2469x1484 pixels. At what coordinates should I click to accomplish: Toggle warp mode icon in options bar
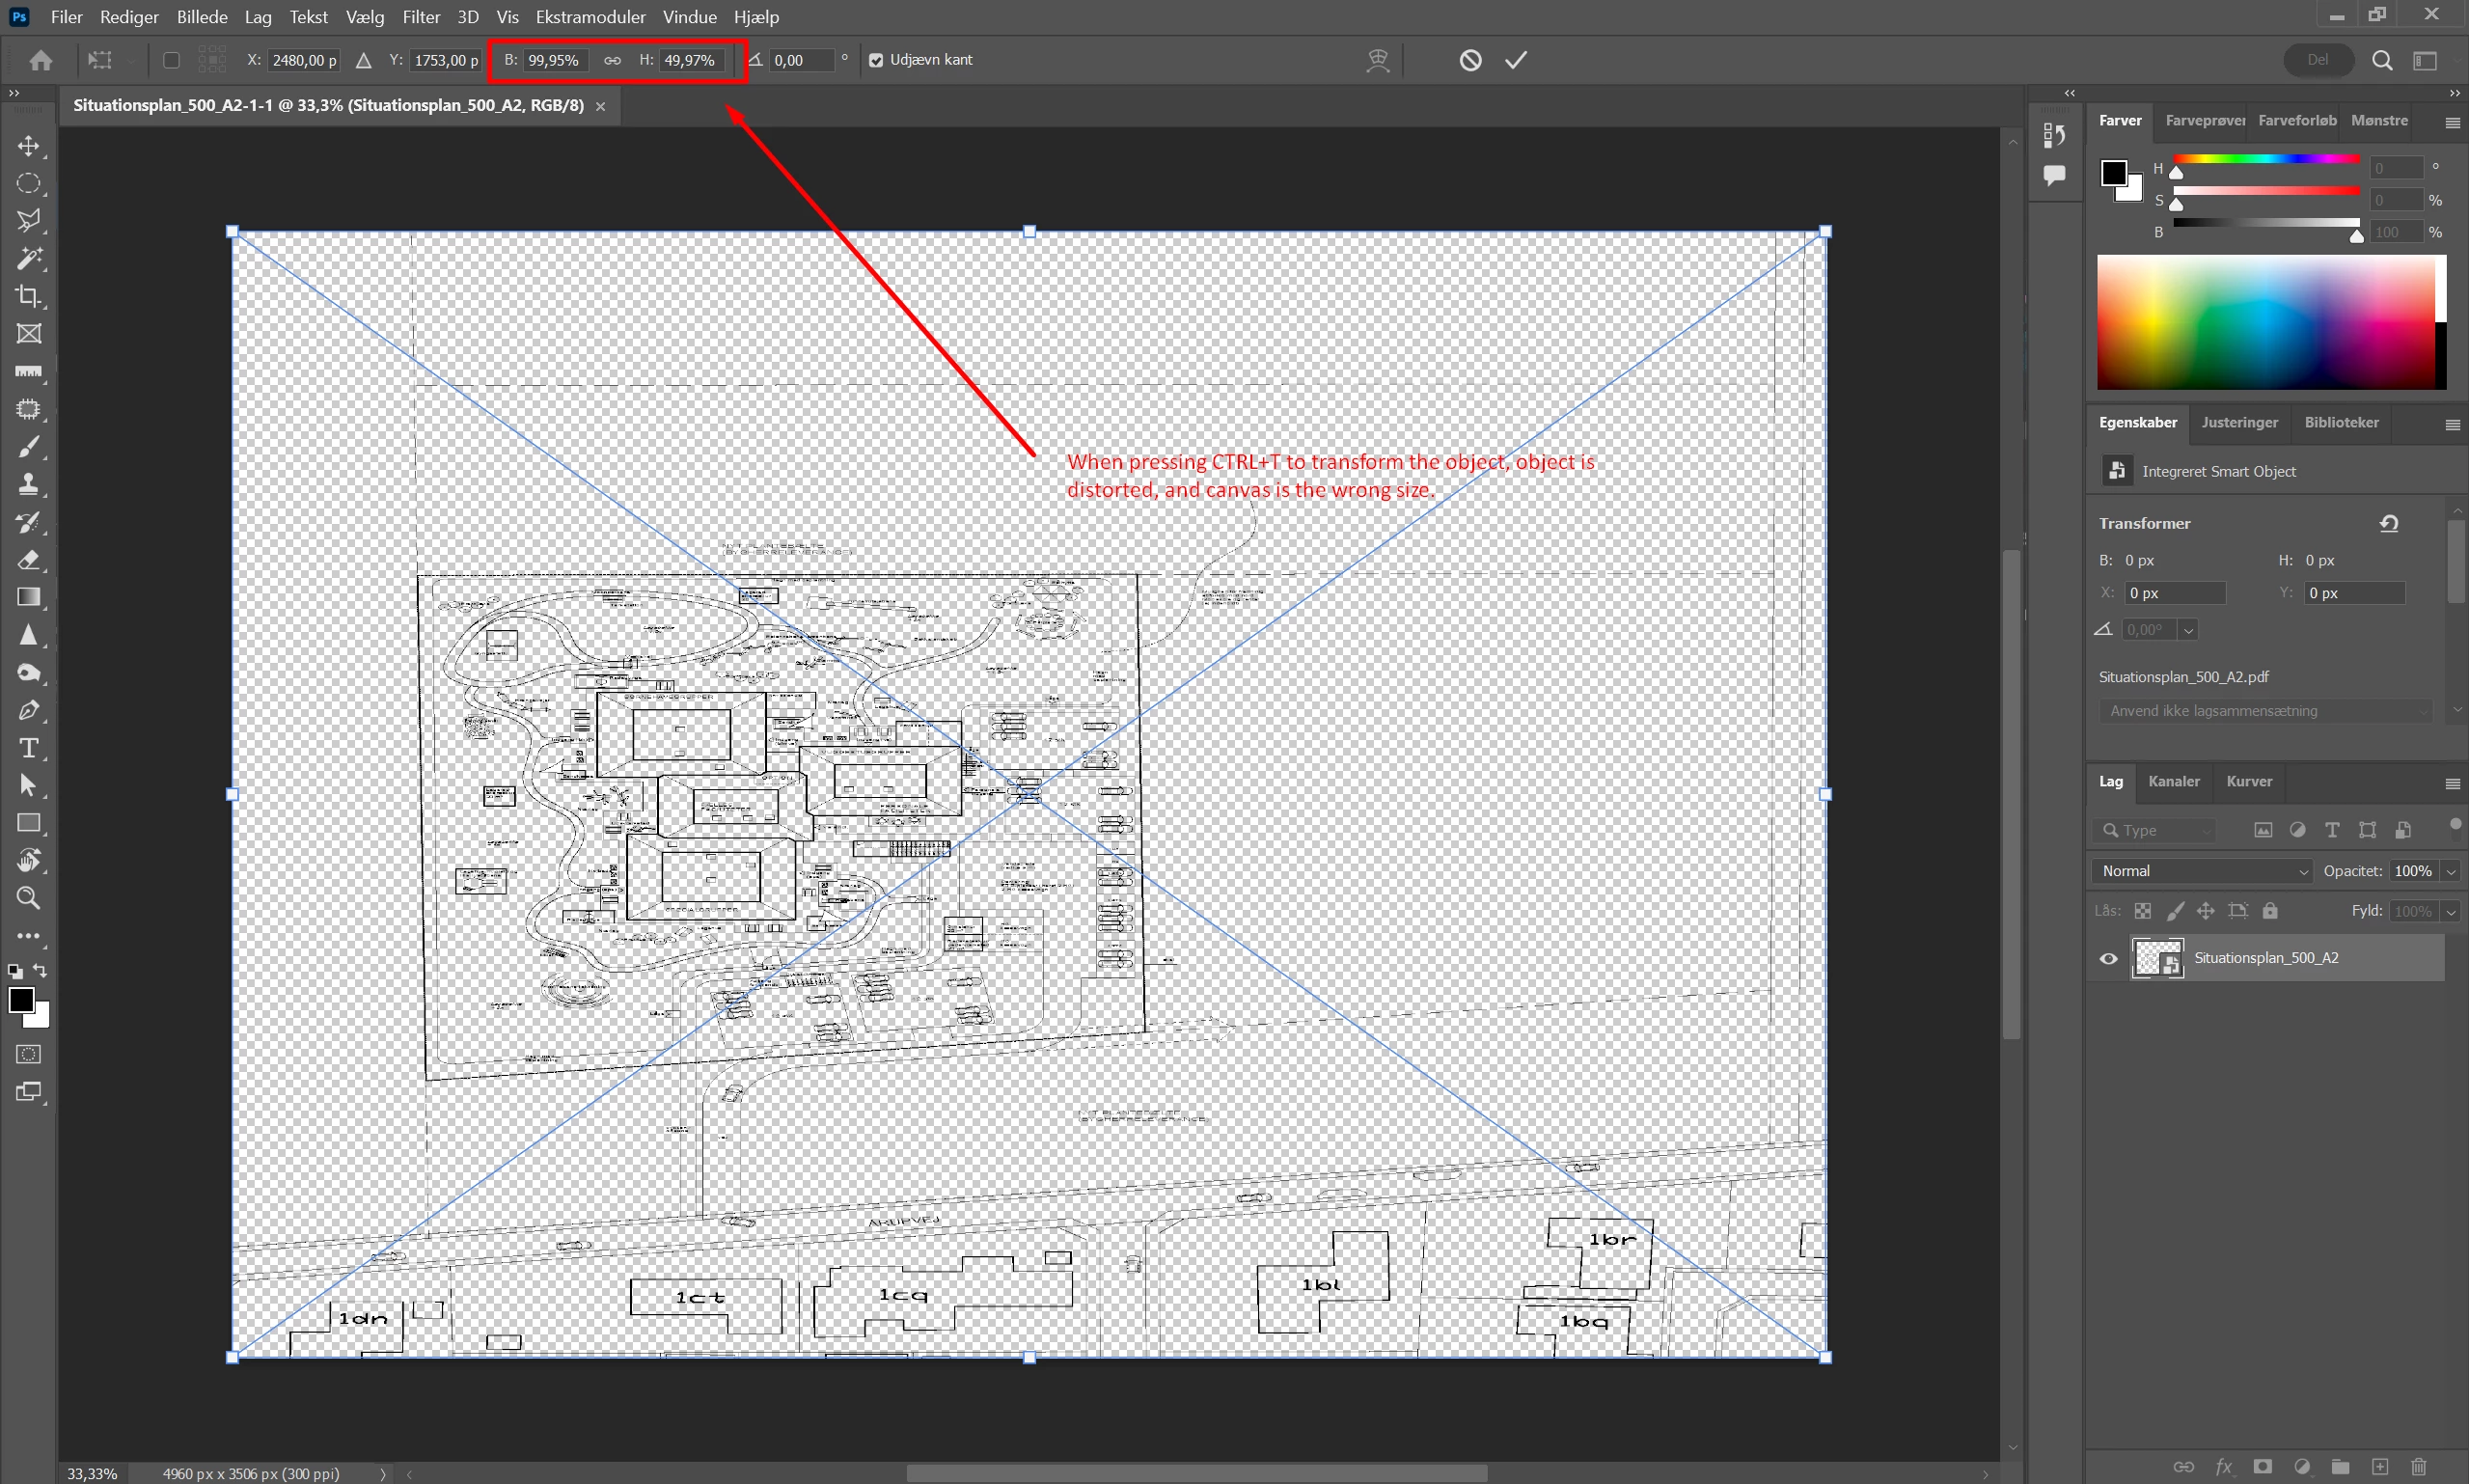1378,60
